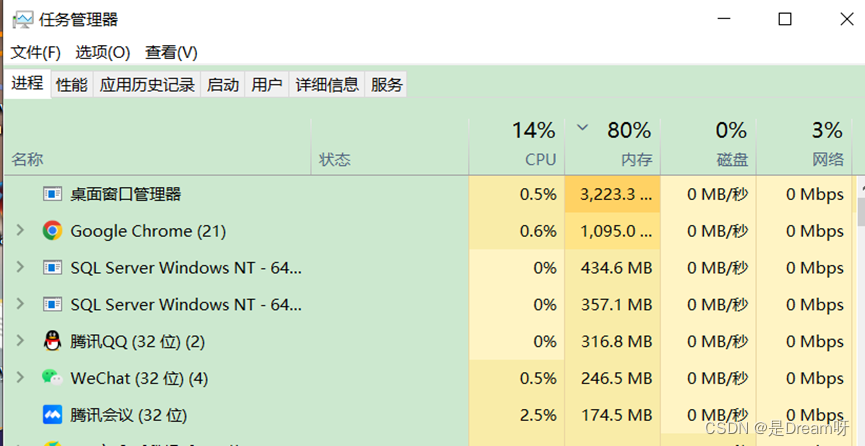Click 腾讯QQ's 0 Mbps network cell

[804, 341]
